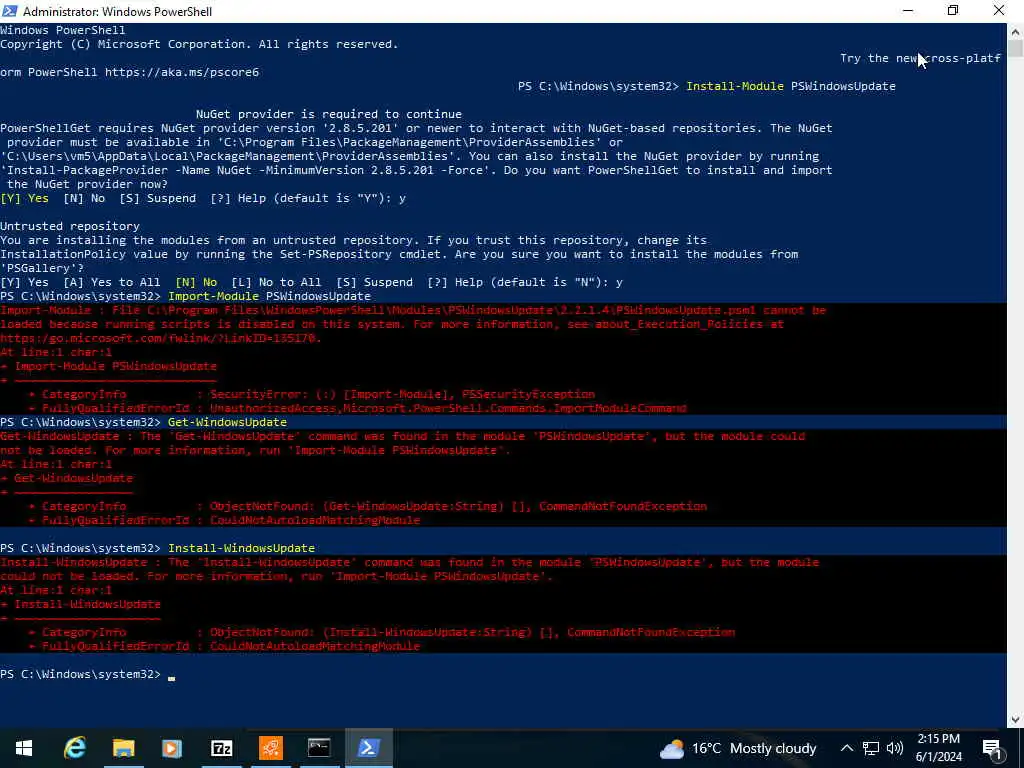1024x768 pixels.
Task: Click the 'Untrusted repository' heading text
Action: pyautogui.click(x=70, y=226)
